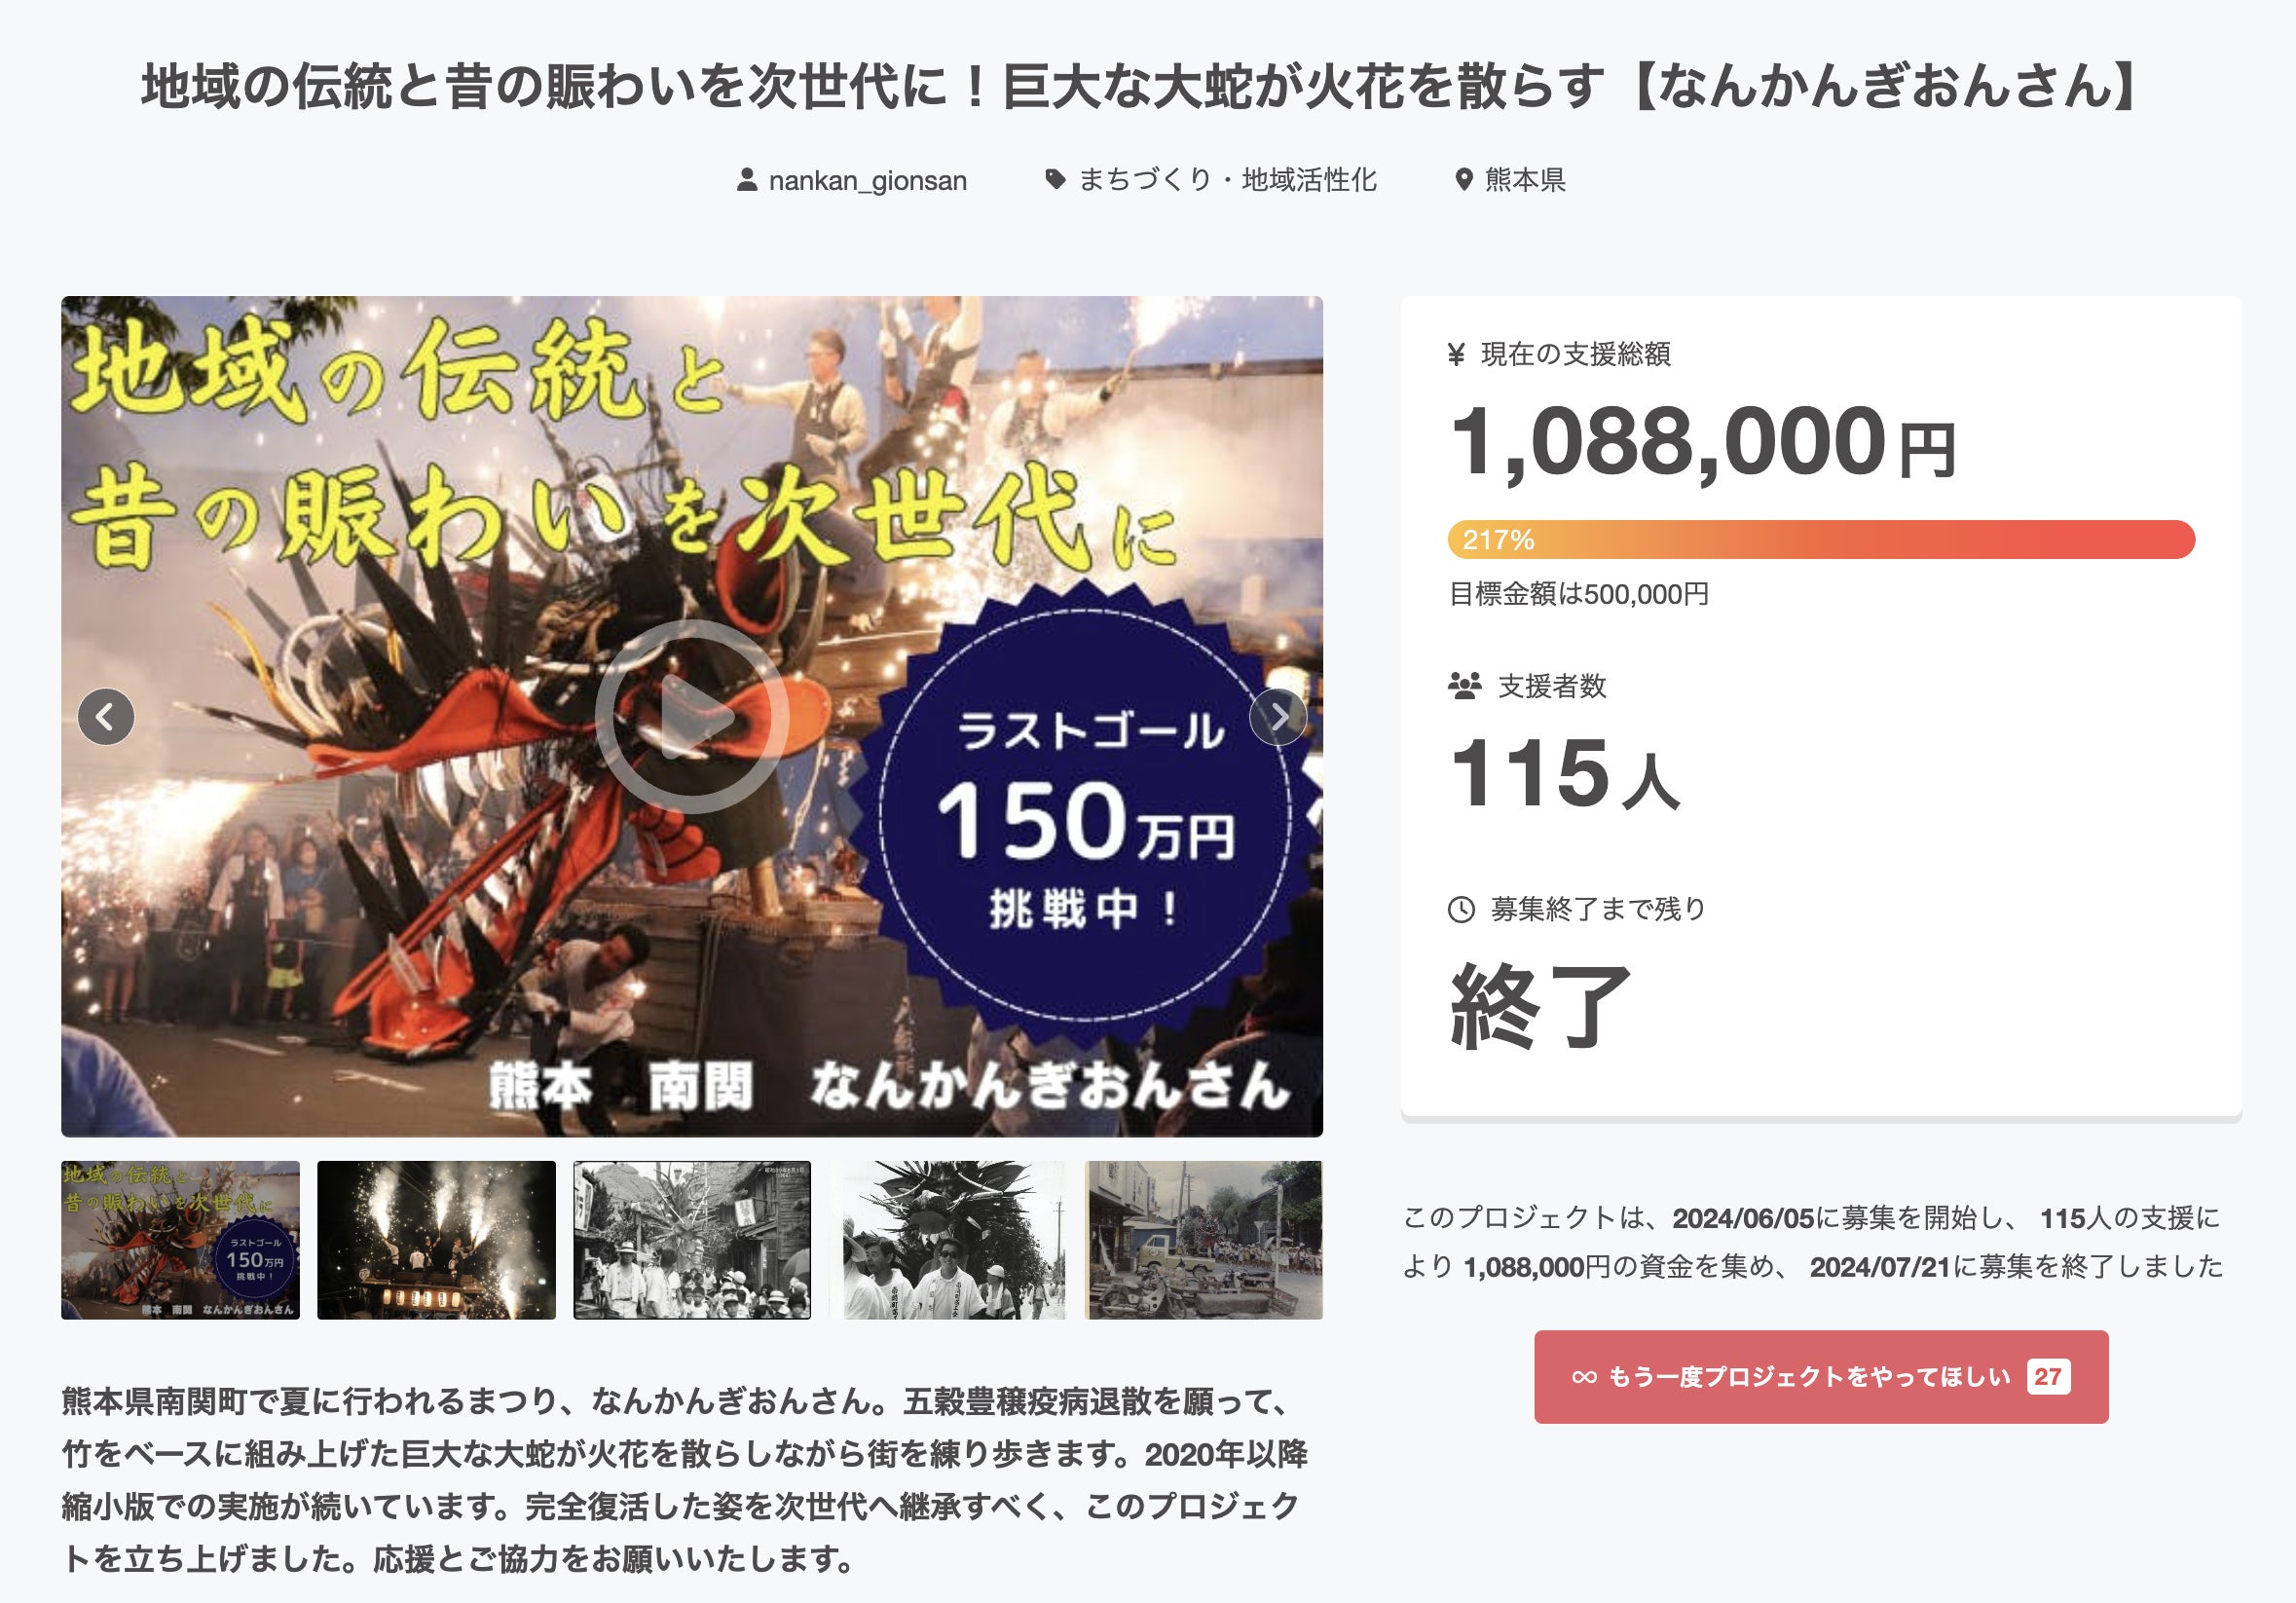Click the supporters group icon beside 支援者数
This screenshot has width=2296, height=1603.
coord(1464,686)
